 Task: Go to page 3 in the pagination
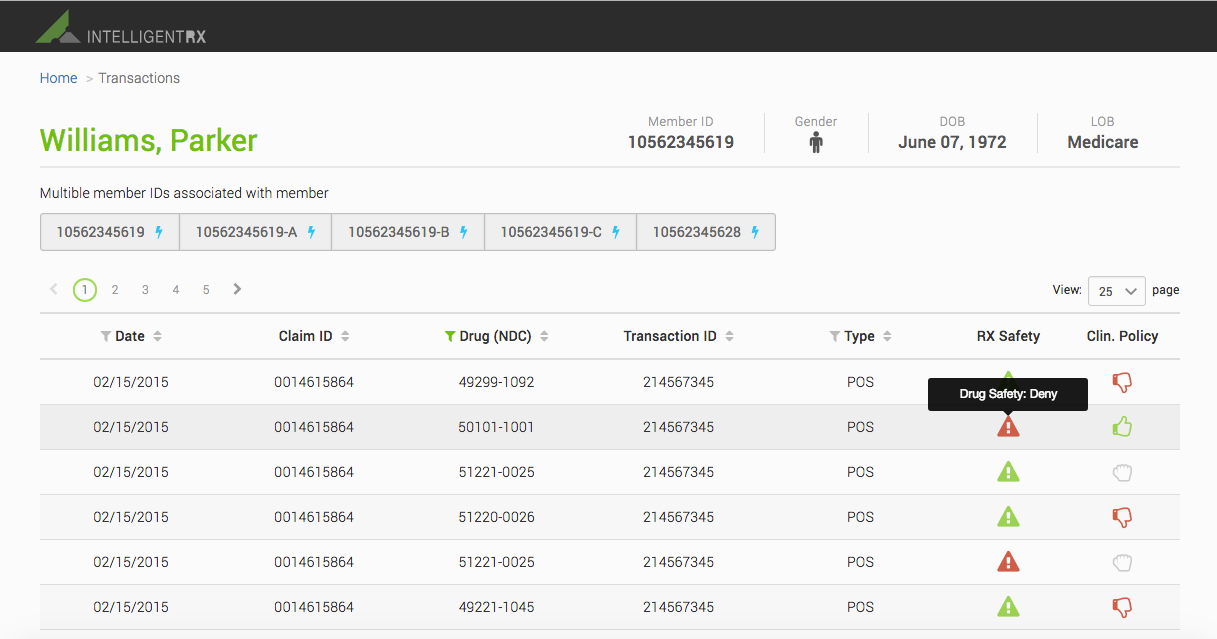[x=145, y=290]
